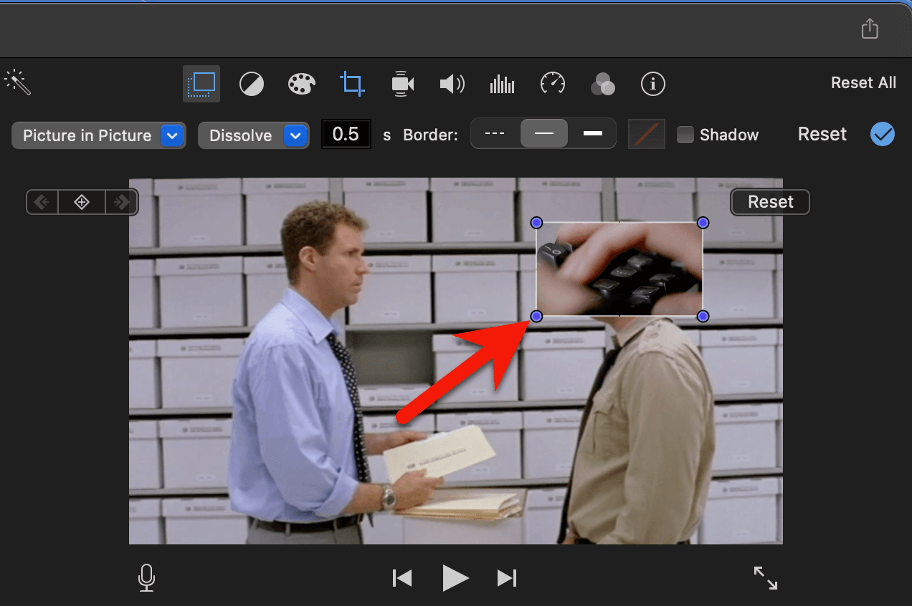
Task: Open the border color swatch
Action: point(646,134)
